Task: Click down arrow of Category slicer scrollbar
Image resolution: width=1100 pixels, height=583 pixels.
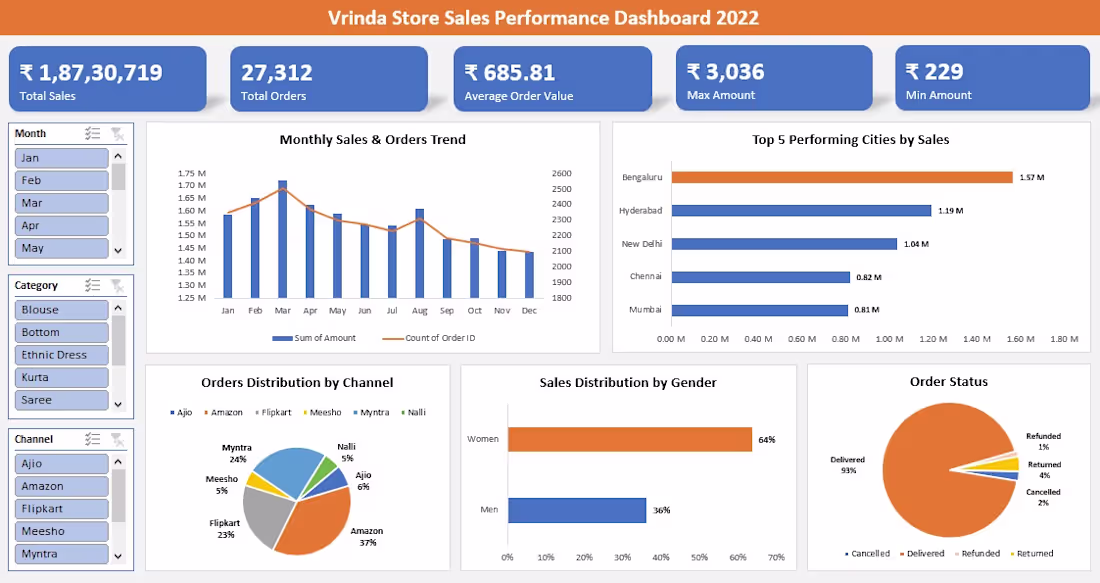Action: 118,403
